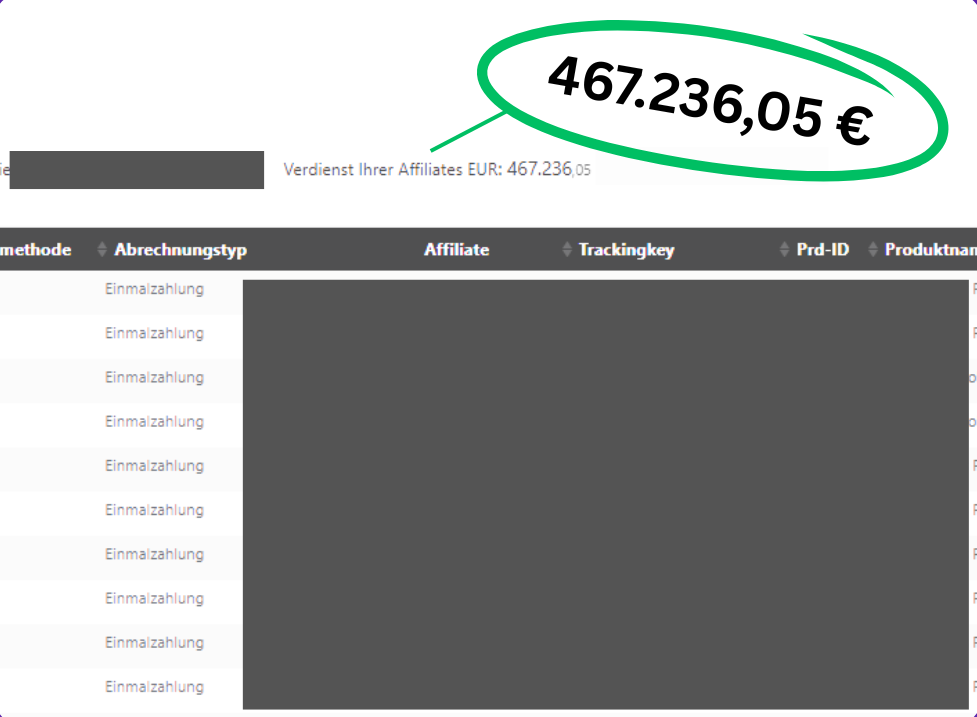Select the last Einmalzahlung row

(154, 687)
